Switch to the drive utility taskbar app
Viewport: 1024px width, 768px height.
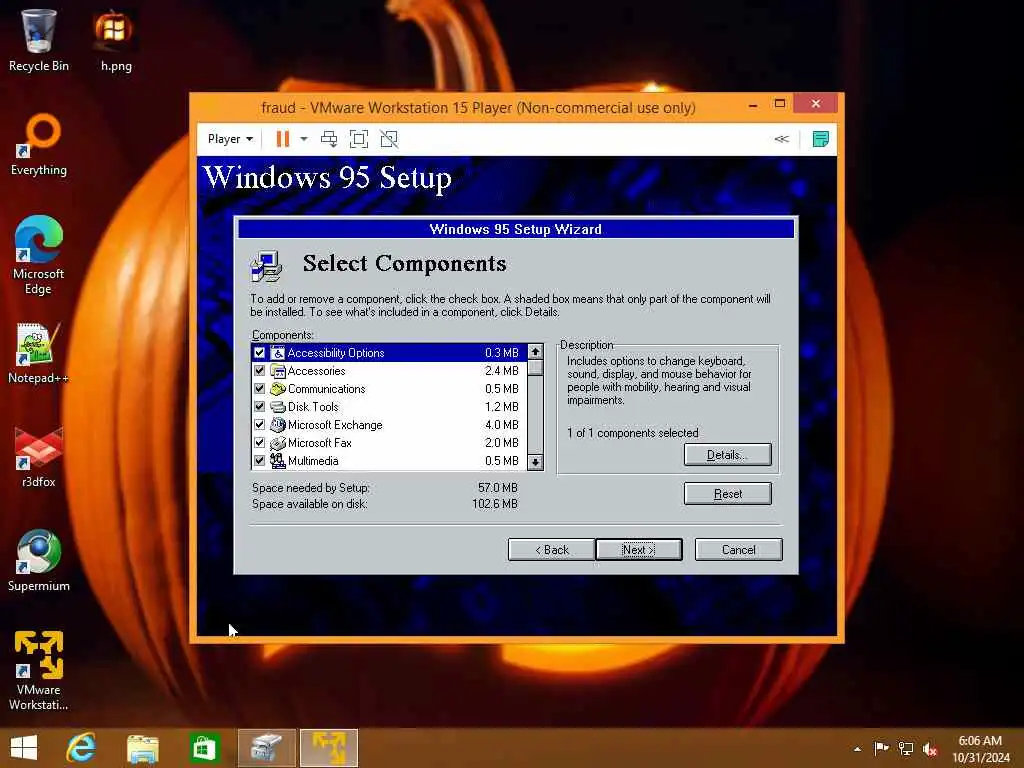coord(266,748)
